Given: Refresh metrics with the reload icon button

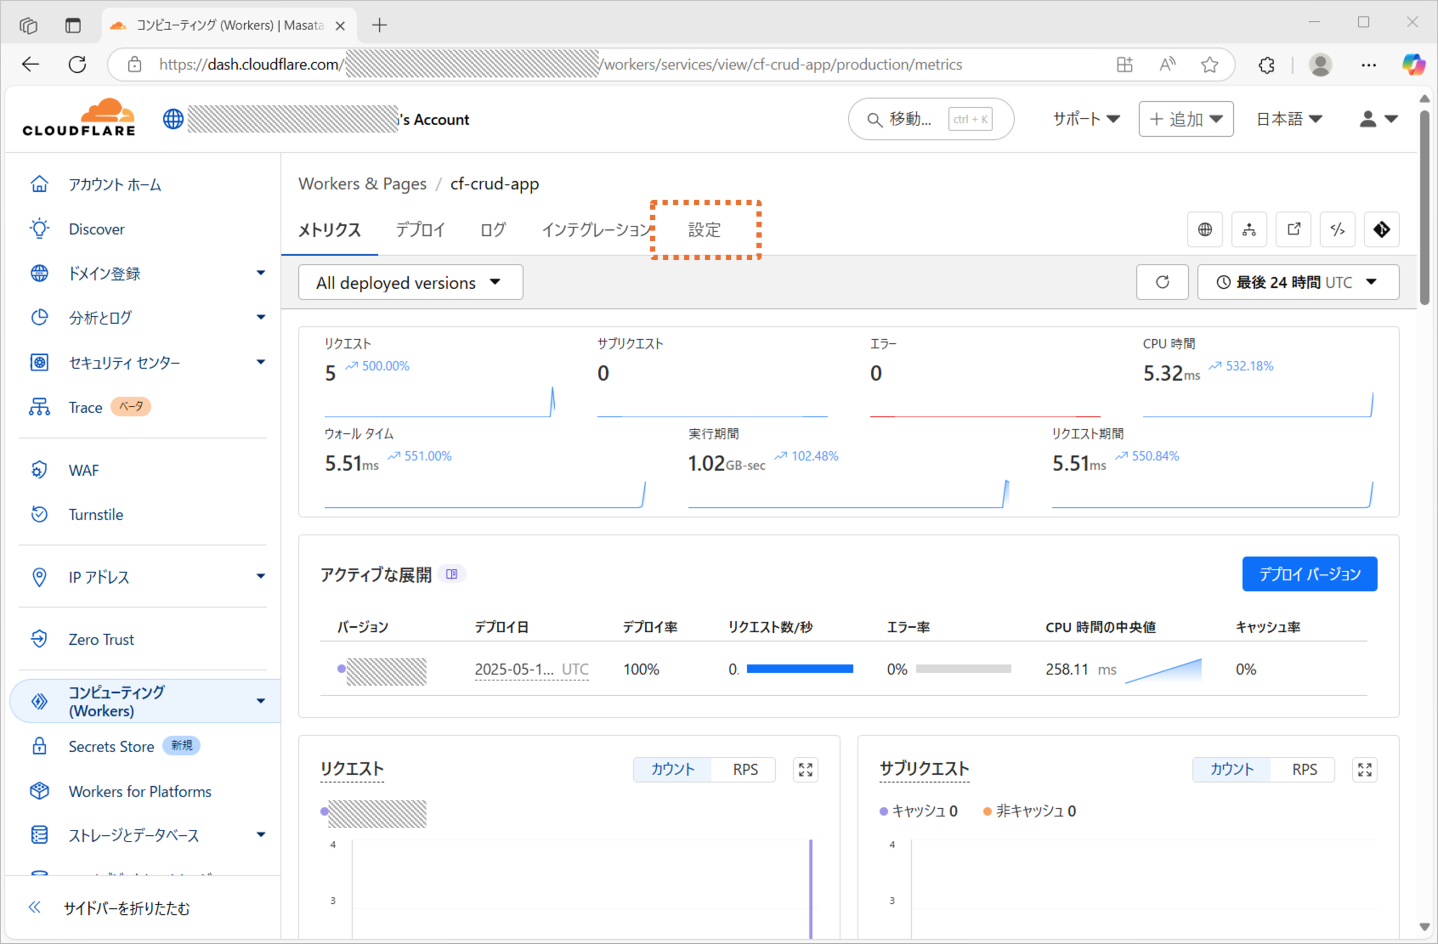Looking at the screenshot, I should (x=1162, y=282).
